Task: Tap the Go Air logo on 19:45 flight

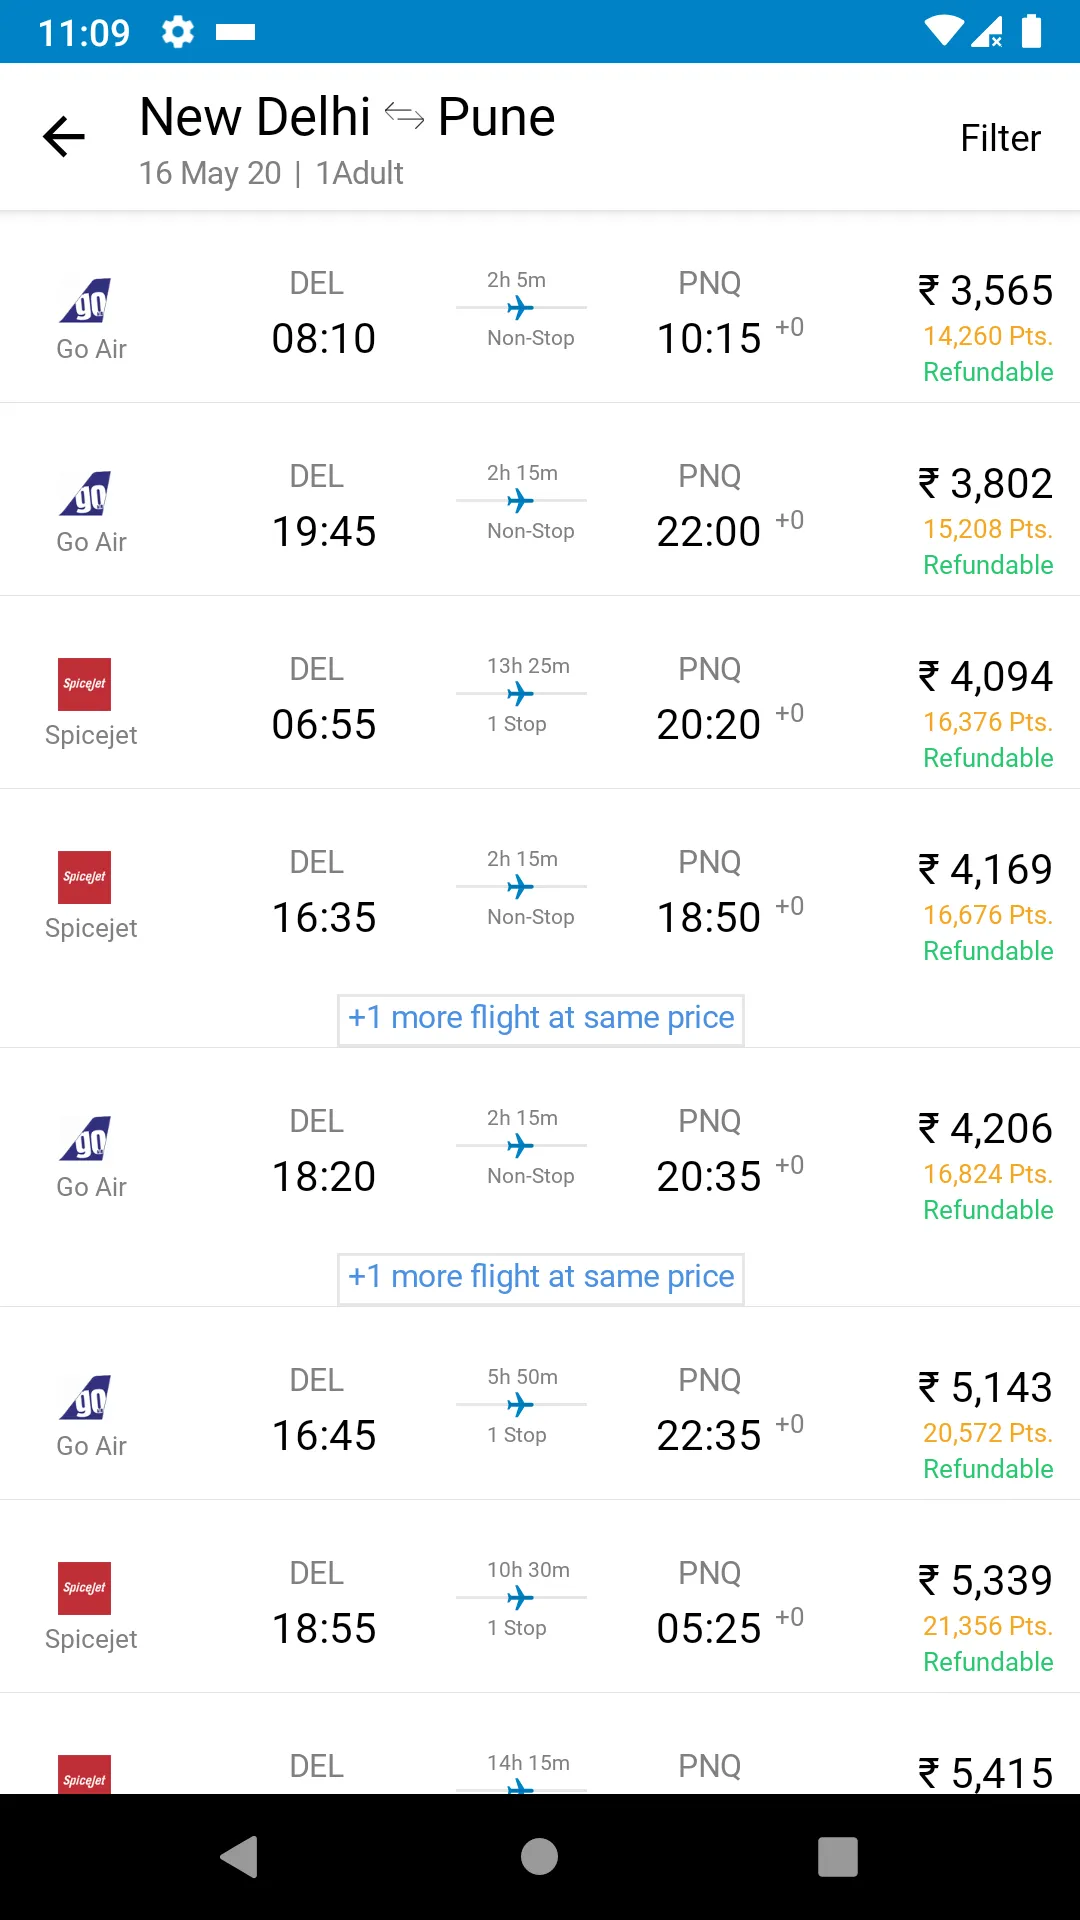Action: (86, 493)
